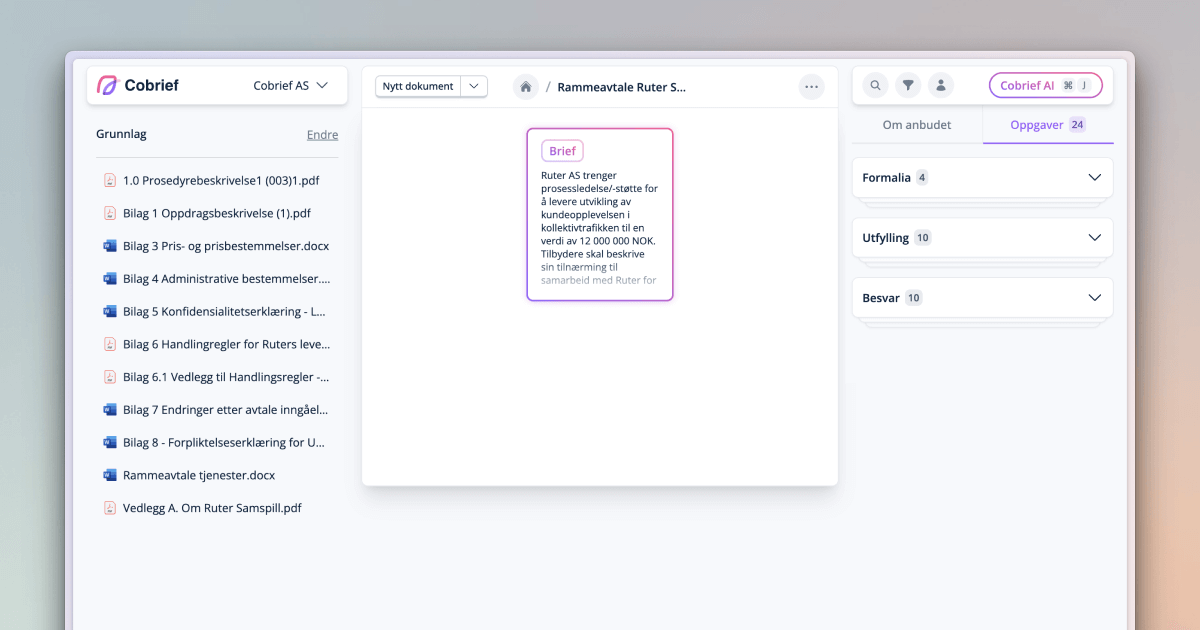Click the user profile icon
Screen dimensions: 1200x630
(940, 86)
